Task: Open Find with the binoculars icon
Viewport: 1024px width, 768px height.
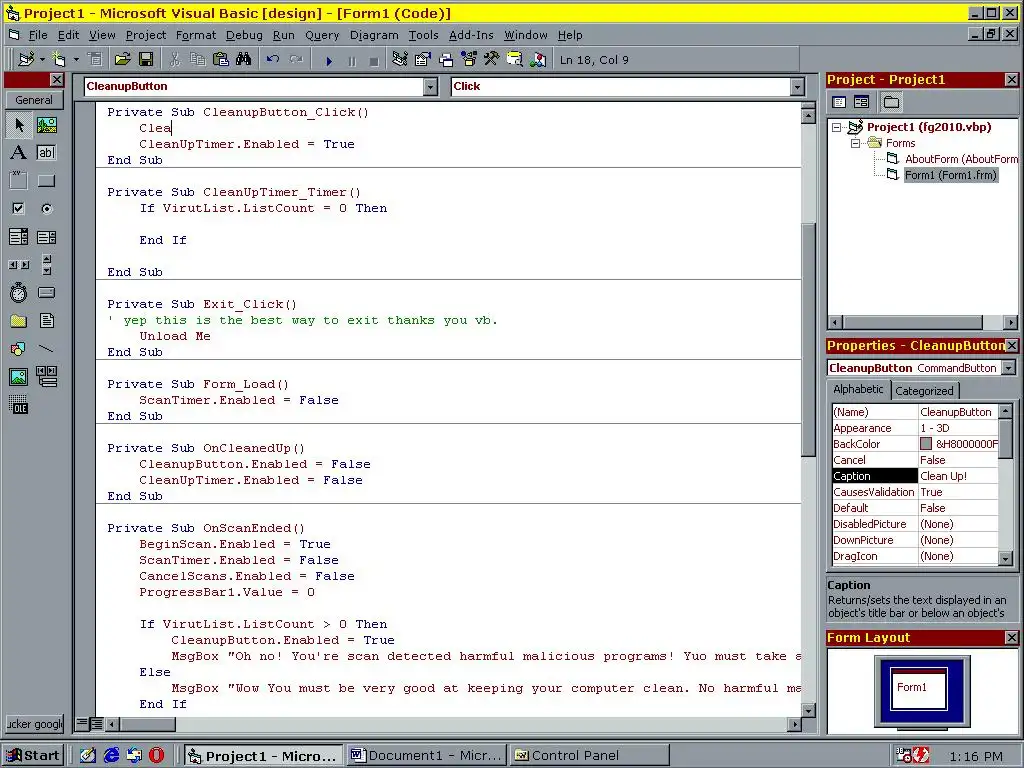Action: (244, 59)
